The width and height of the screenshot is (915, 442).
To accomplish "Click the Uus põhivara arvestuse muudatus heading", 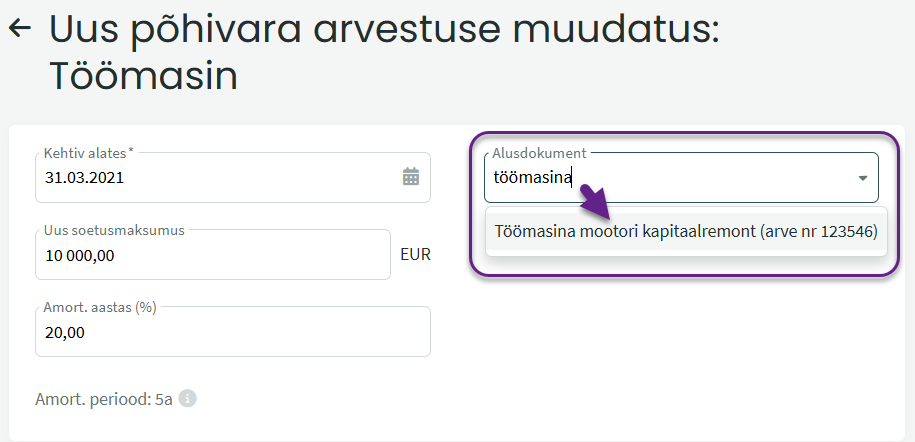I will (384, 29).
